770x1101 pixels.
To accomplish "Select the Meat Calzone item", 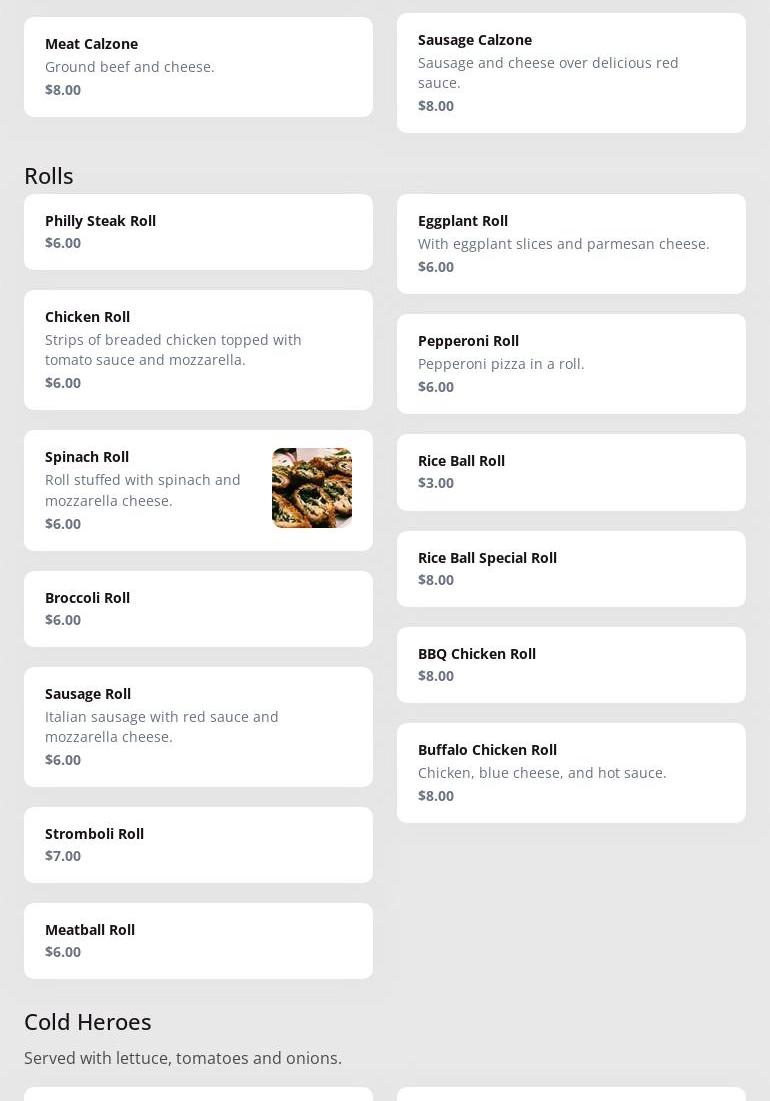I will tap(198, 67).
